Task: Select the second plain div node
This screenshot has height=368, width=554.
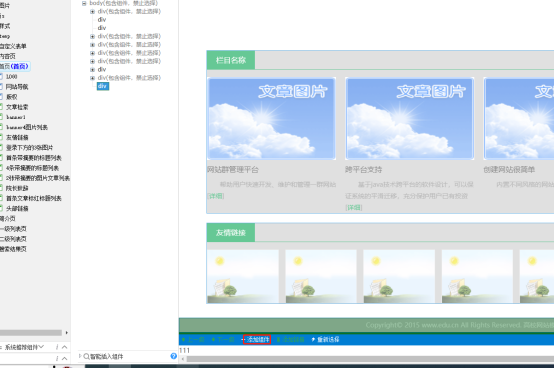Action: point(102,28)
